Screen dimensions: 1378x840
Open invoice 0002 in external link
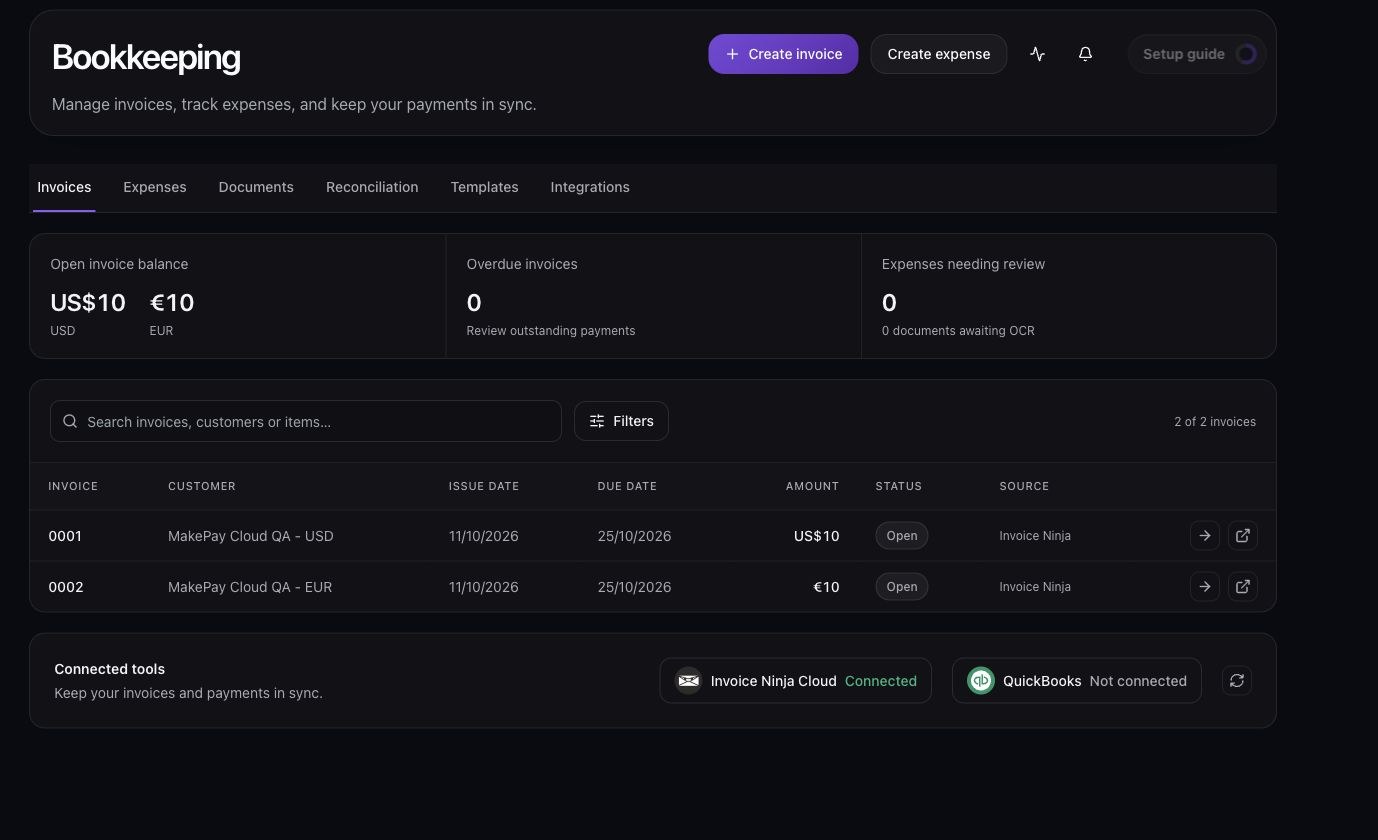tap(1243, 587)
